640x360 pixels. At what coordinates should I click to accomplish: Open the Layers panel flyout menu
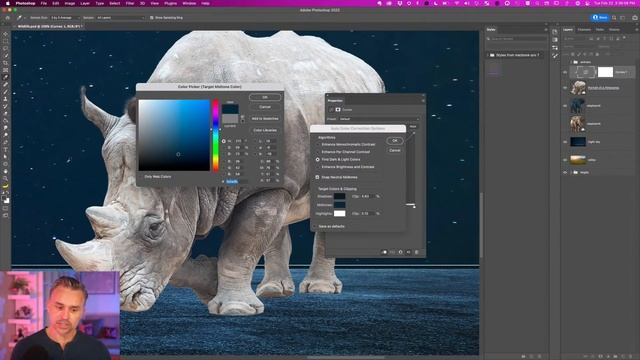636,29
